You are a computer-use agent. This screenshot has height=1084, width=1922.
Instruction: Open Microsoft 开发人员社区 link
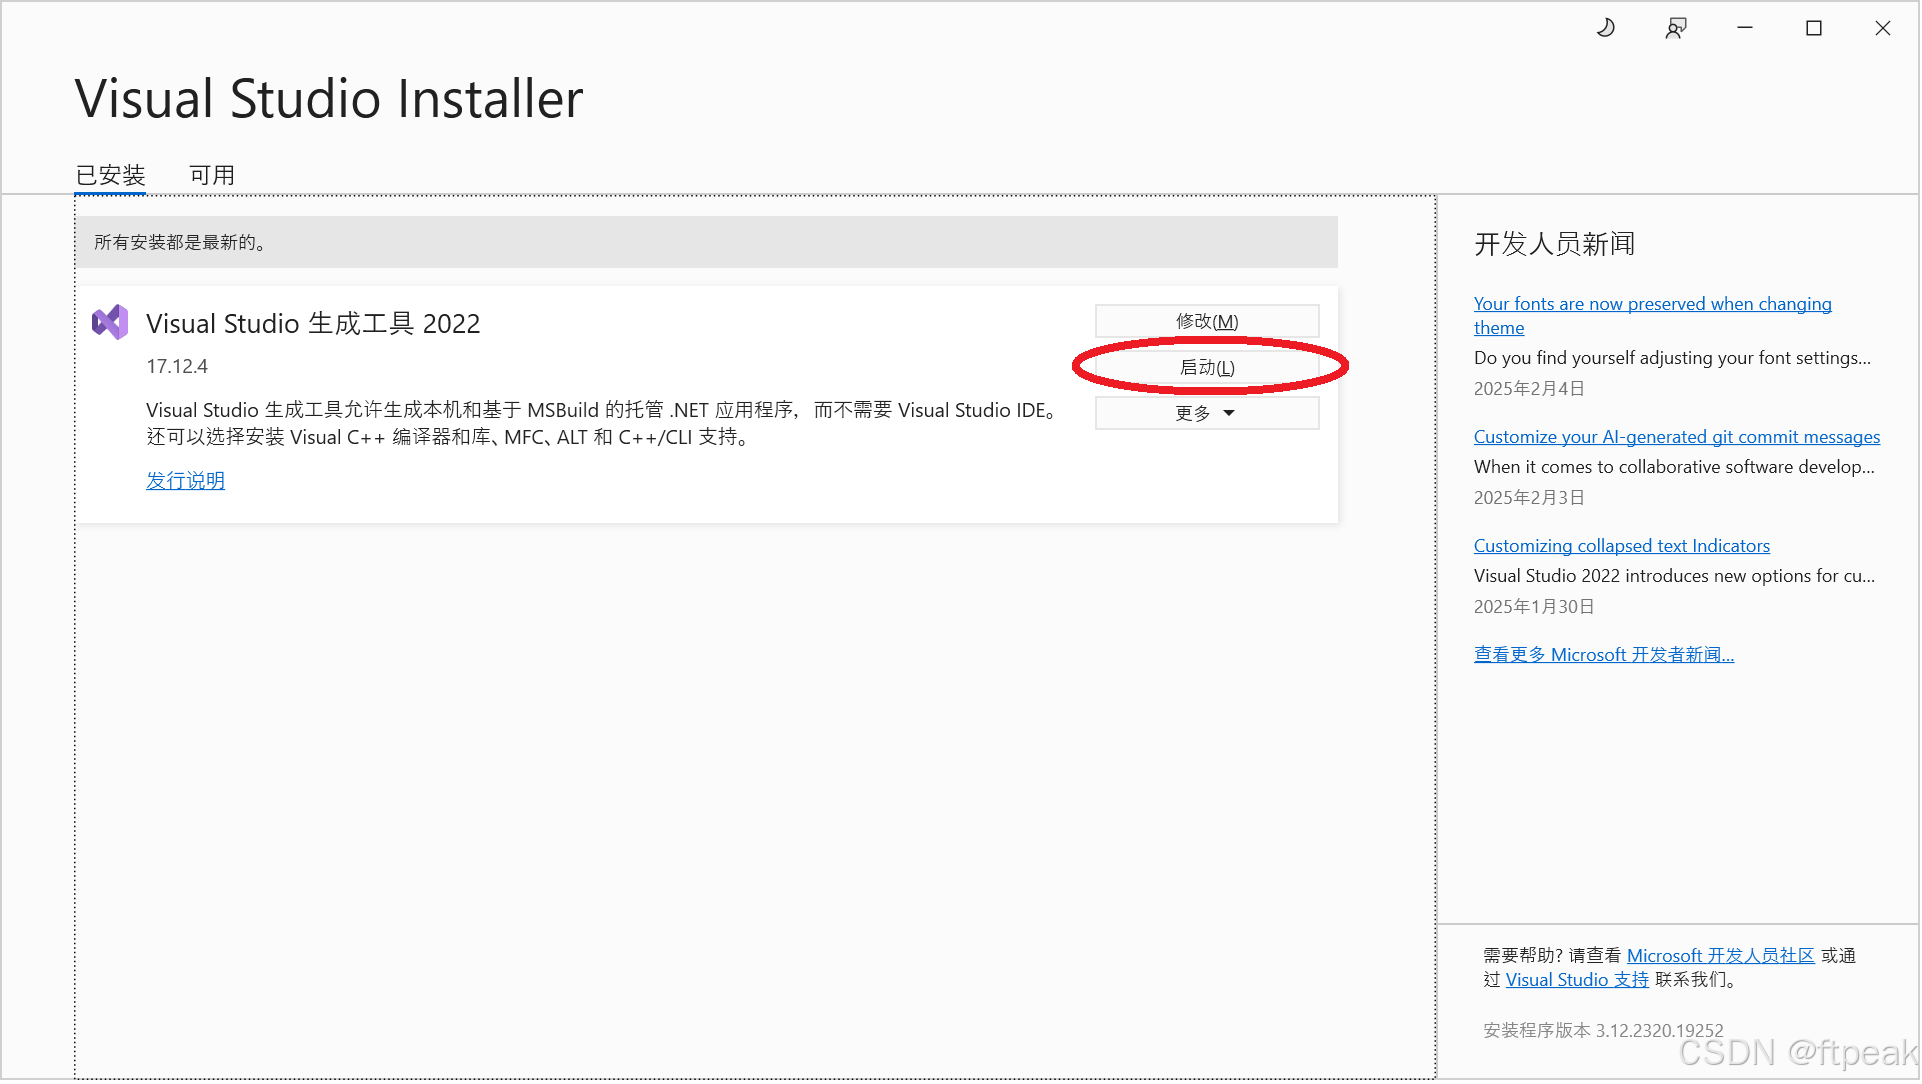point(1721,956)
